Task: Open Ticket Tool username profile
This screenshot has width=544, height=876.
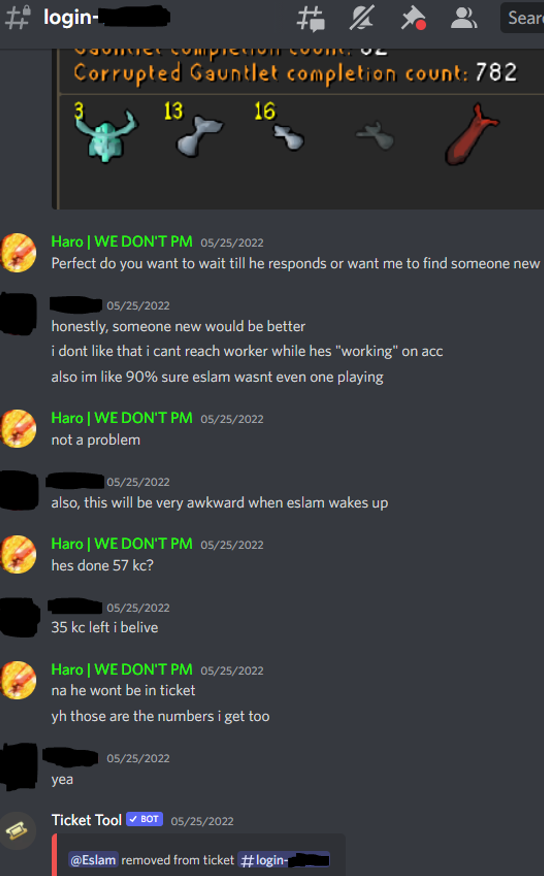Action: pos(87,820)
